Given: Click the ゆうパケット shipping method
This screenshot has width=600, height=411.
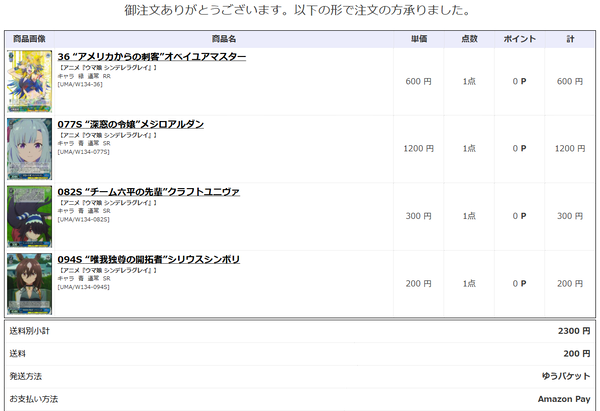Looking at the screenshot, I should tap(566, 376).
